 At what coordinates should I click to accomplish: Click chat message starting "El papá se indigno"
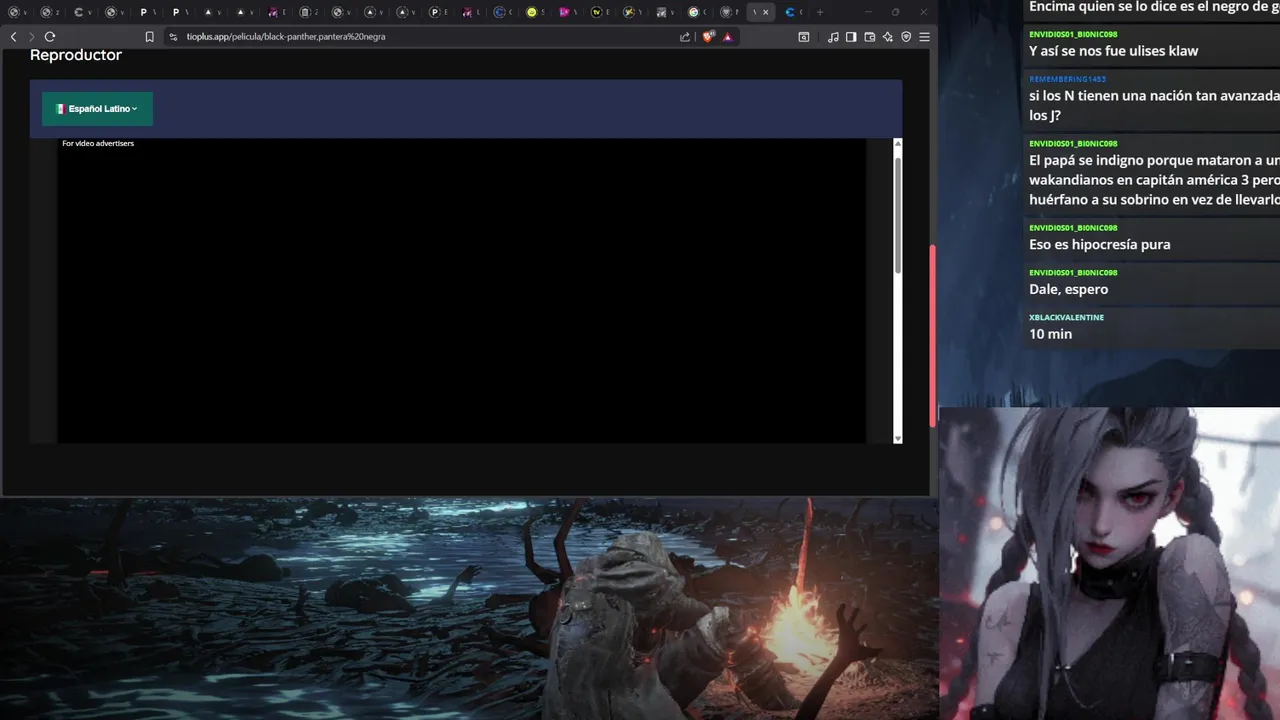[x=1154, y=180]
